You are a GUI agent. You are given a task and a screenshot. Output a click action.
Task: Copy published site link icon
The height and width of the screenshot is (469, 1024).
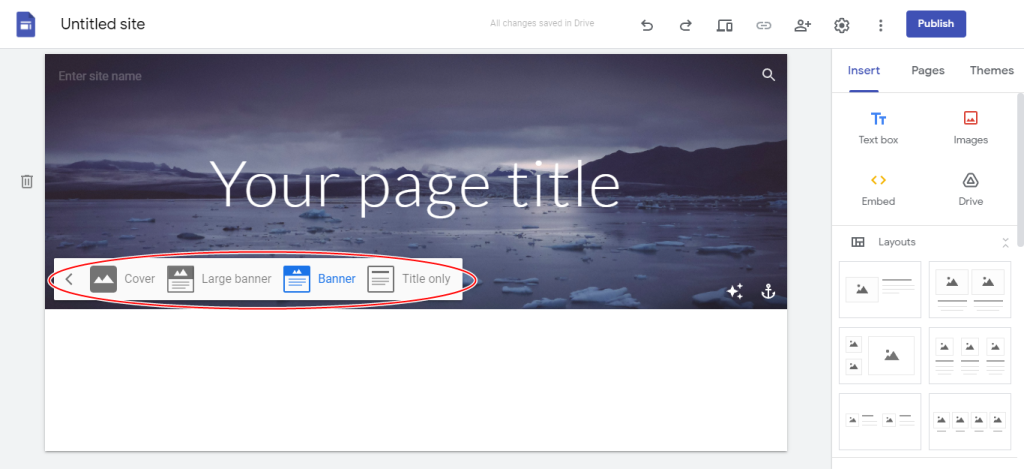tap(763, 25)
